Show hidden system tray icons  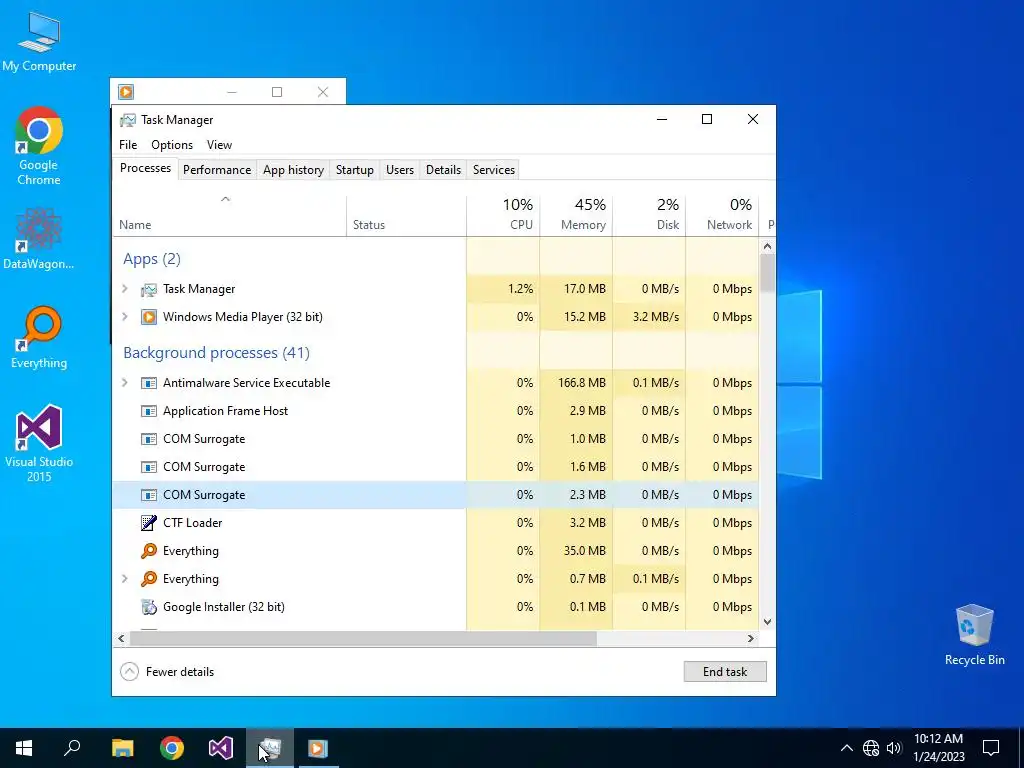[846, 748]
